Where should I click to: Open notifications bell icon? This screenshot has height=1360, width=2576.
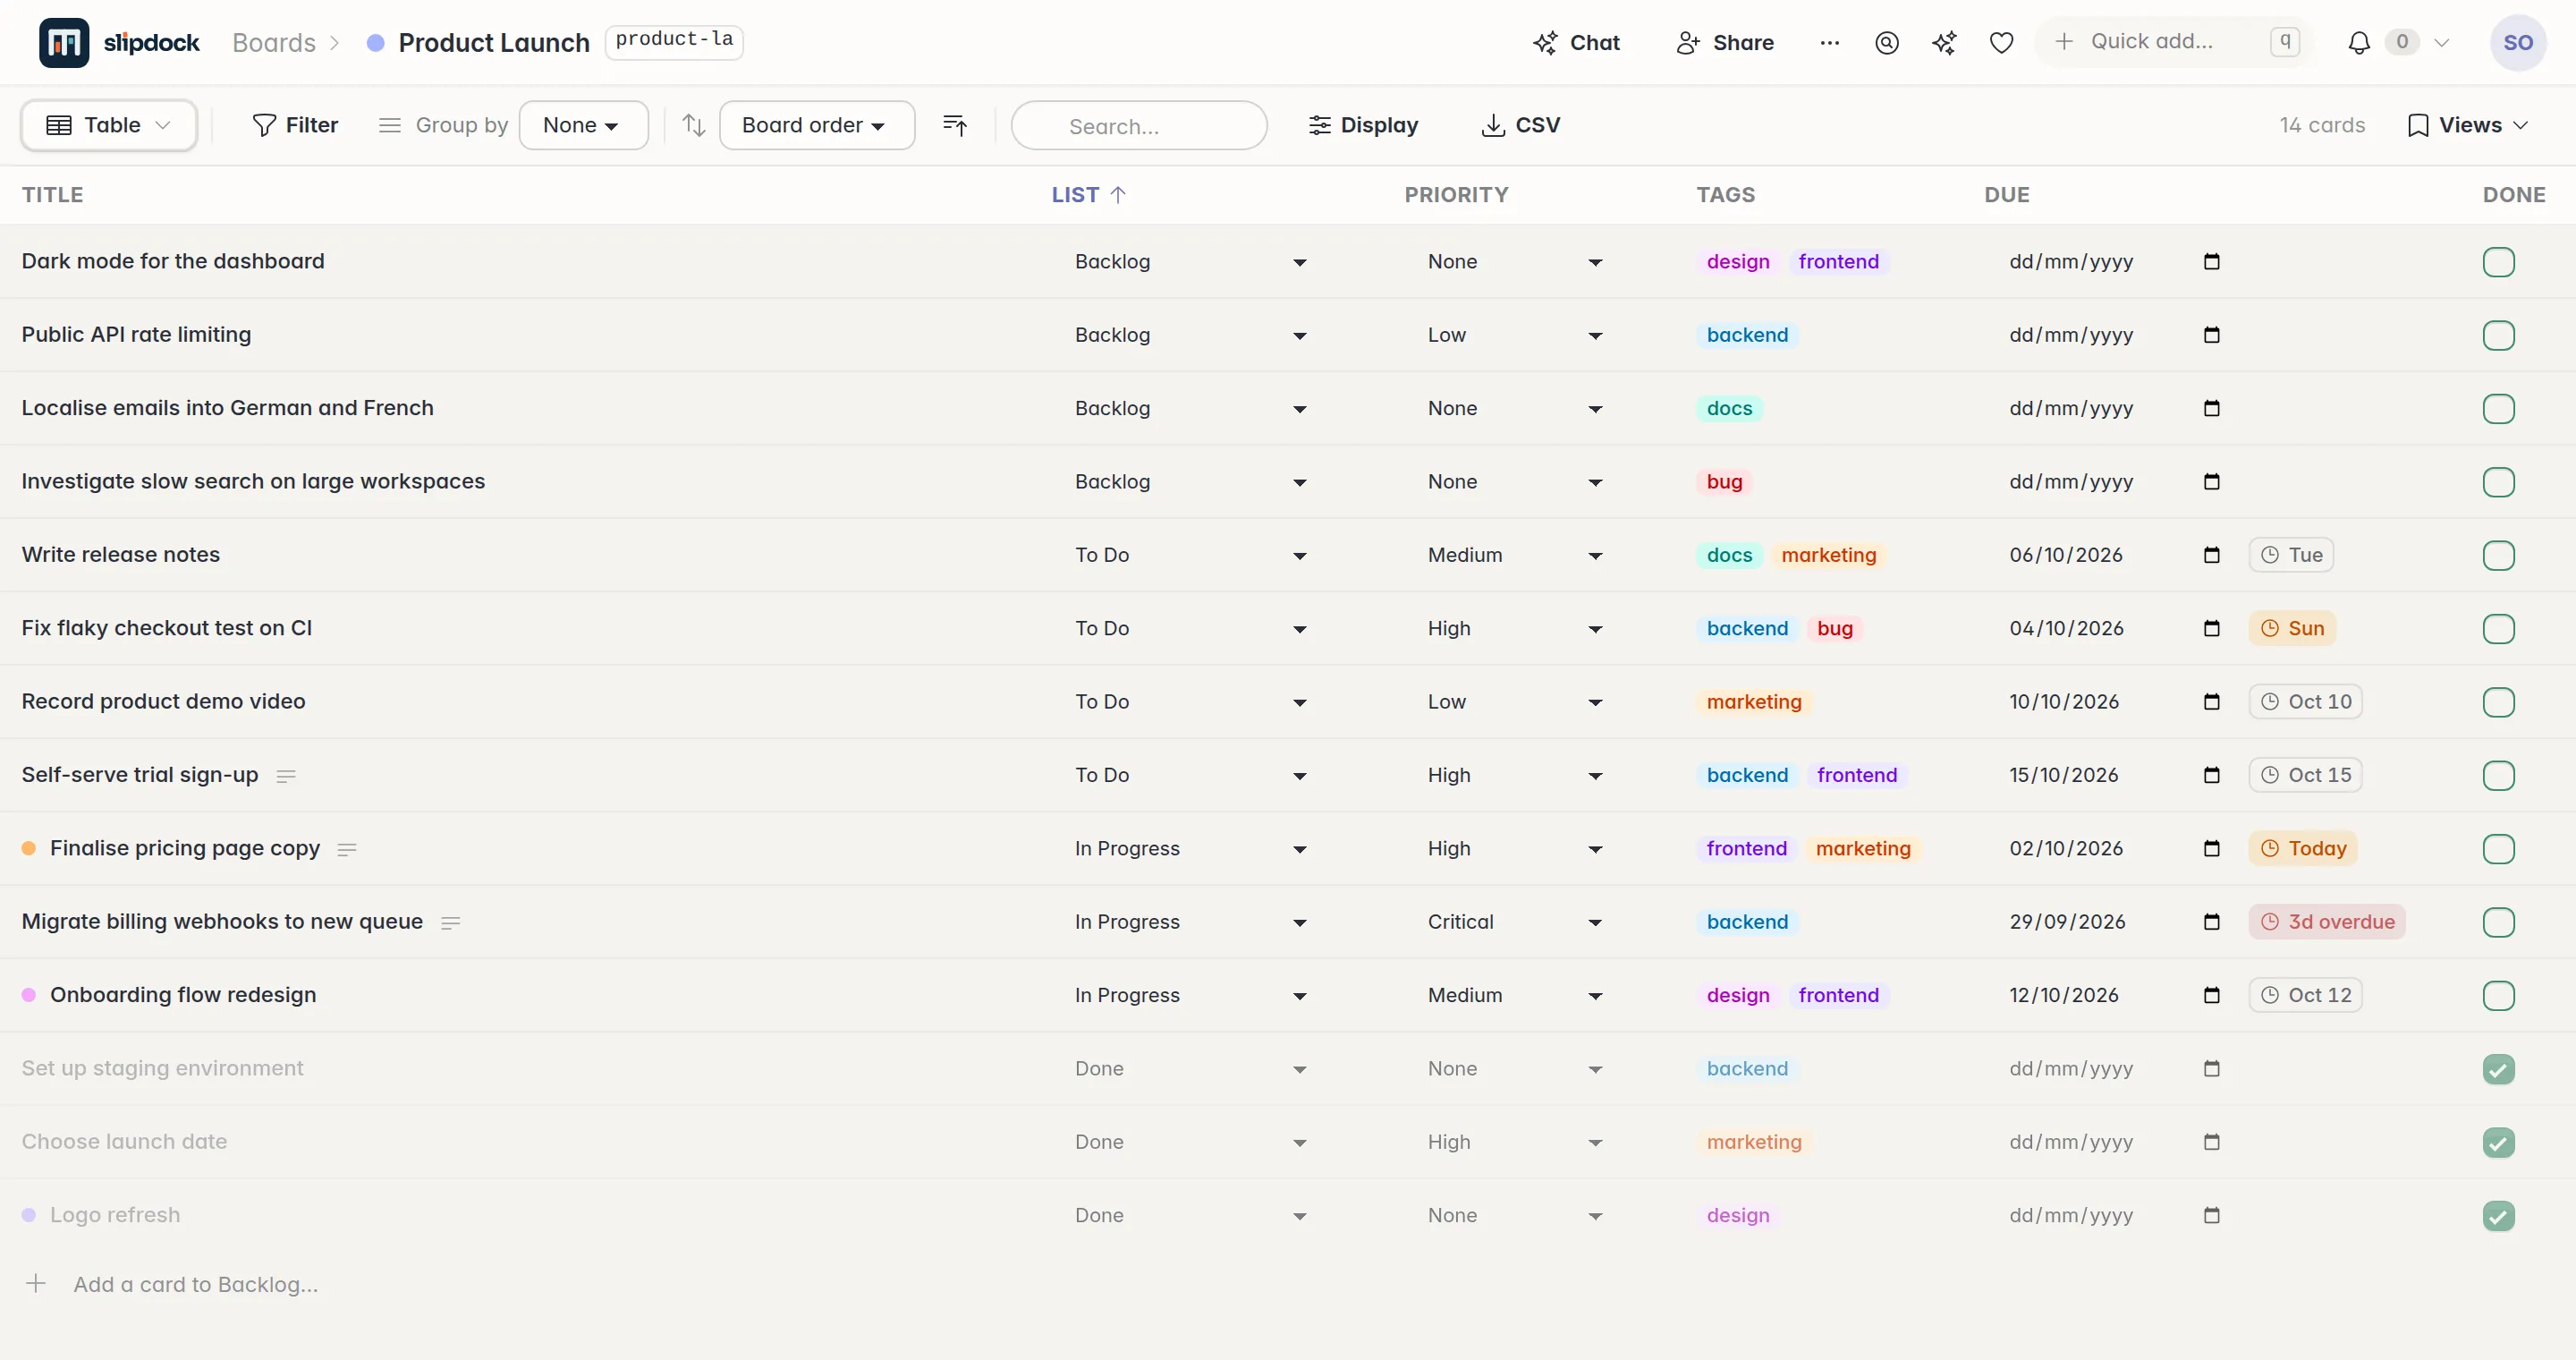[2358, 42]
